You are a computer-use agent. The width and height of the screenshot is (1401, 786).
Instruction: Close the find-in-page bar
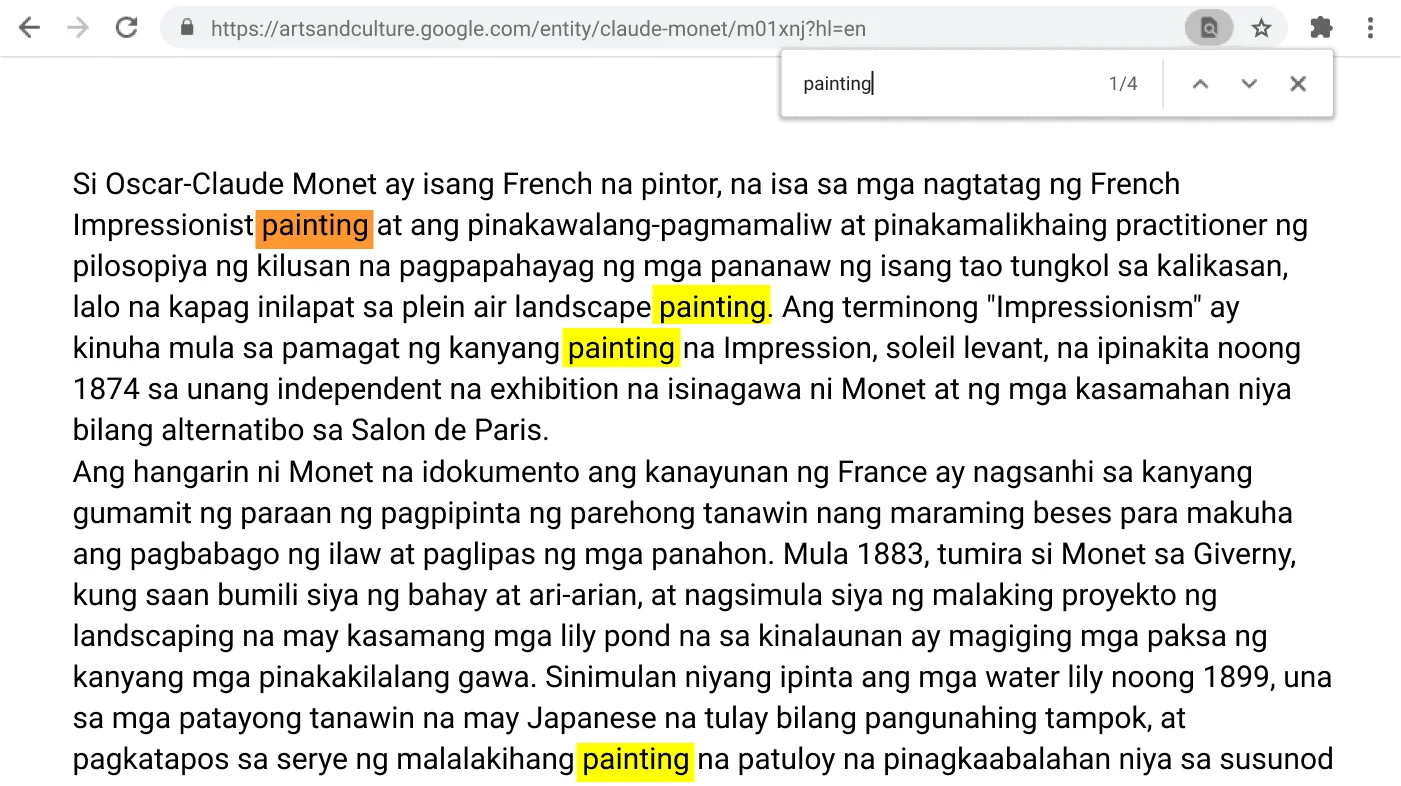[x=1297, y=83]
